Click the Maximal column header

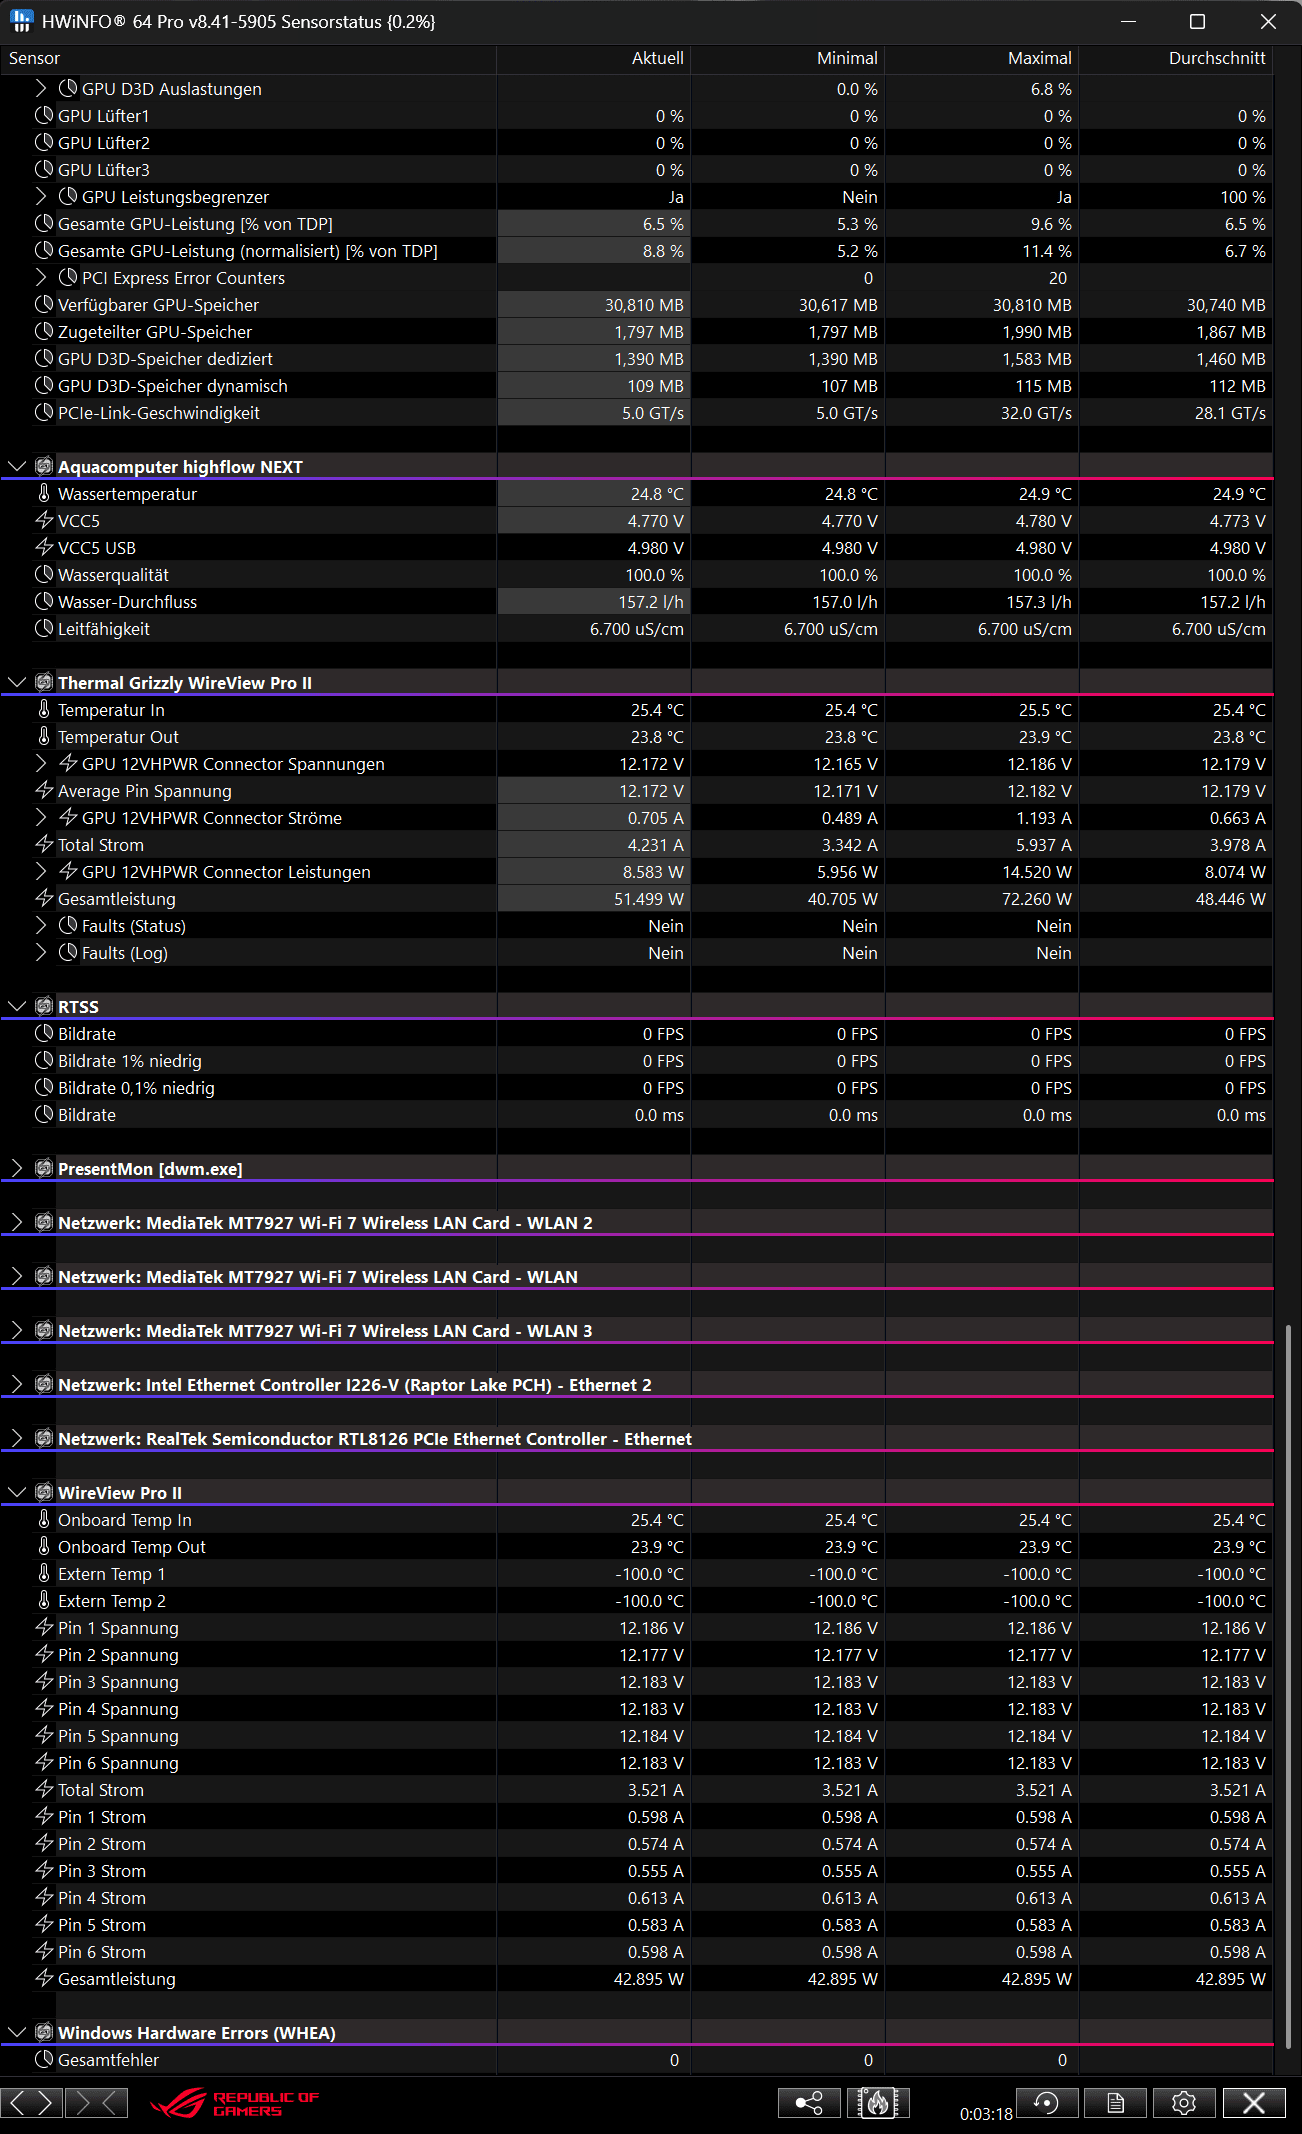(982, 58)
